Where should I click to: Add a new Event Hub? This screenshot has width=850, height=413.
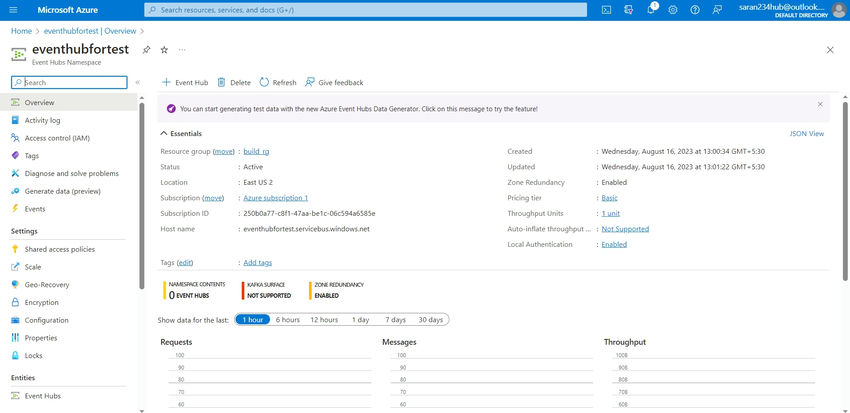point(185,82)
